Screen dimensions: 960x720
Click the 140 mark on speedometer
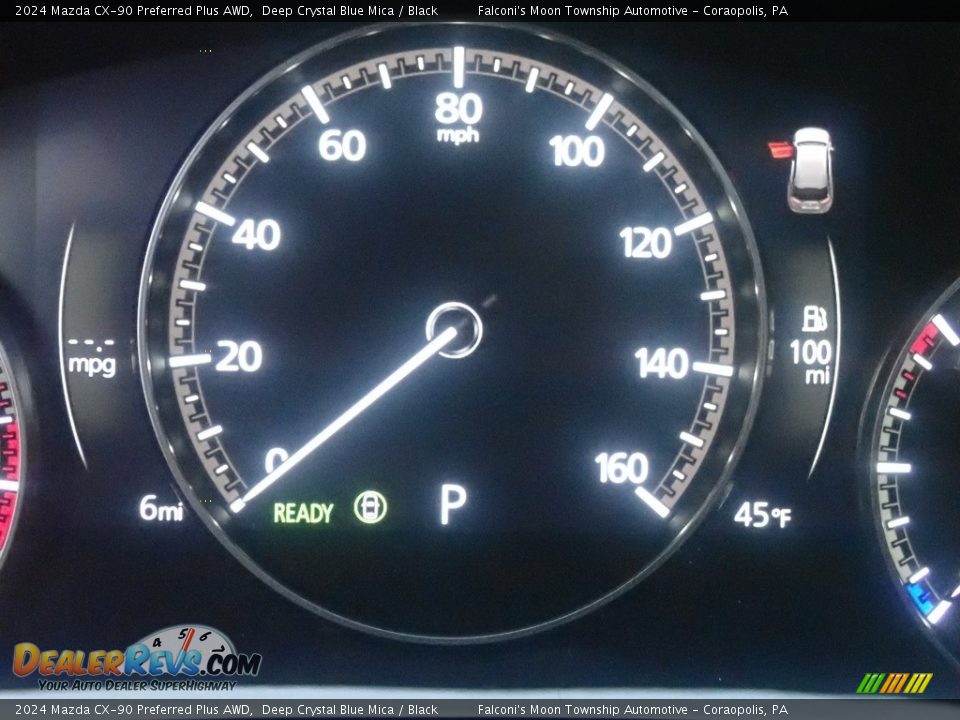click(x=661, y=363)
